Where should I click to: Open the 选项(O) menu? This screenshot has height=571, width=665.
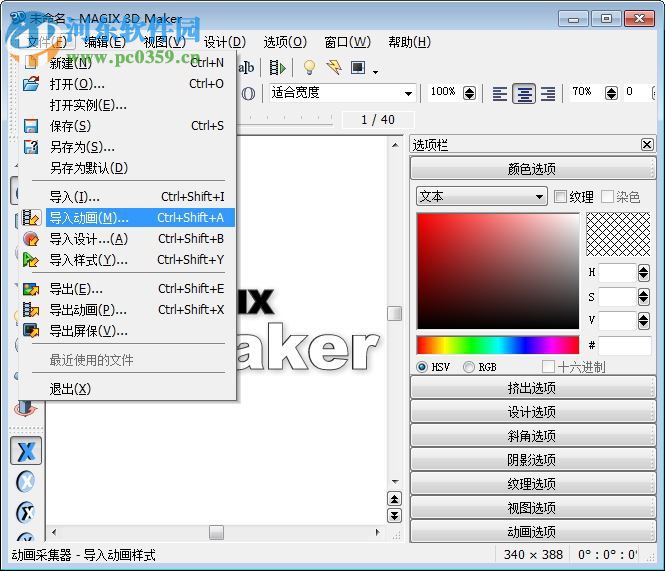point(285,42)
